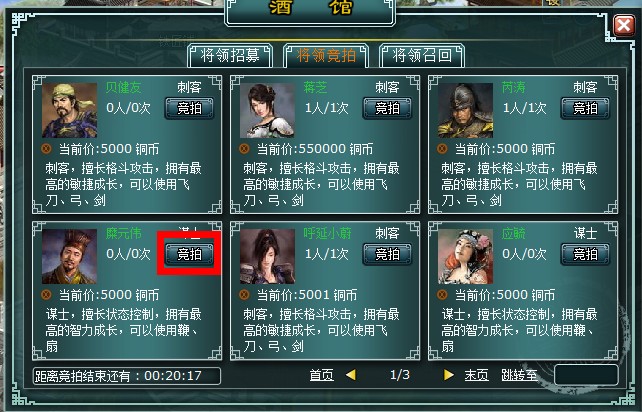Click 蒋芝's assassin portrait
Viewport: 642px width, 412px height.
[267, 111]
